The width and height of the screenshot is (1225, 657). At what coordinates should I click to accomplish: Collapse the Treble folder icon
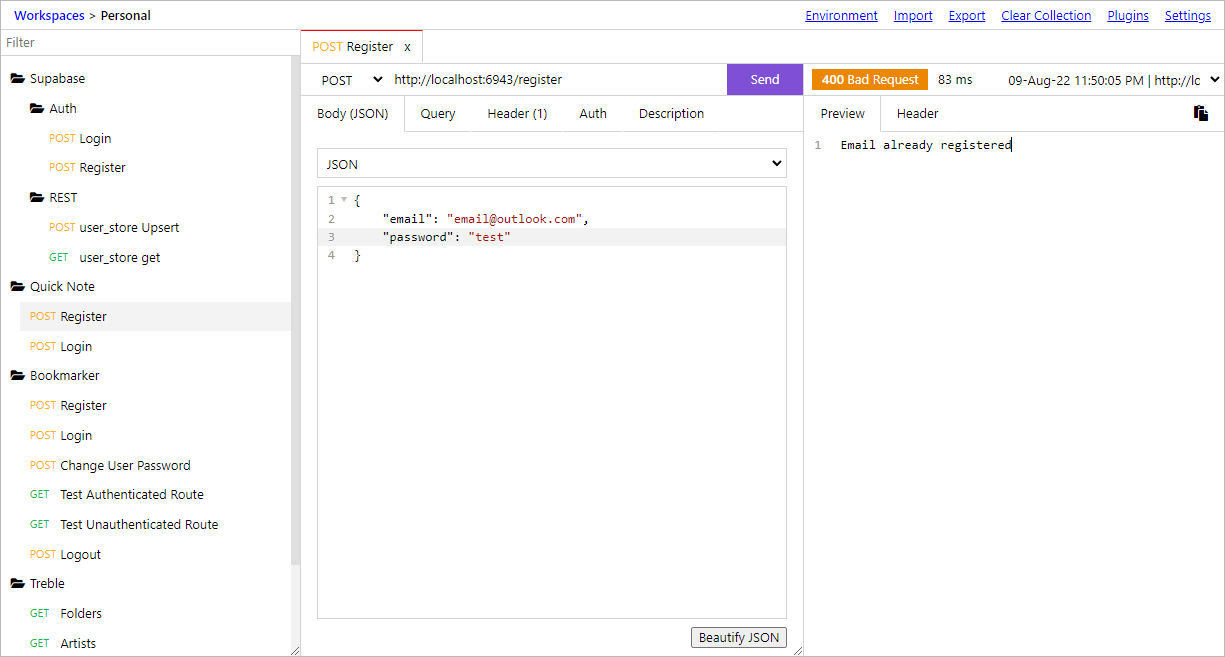coord(17,583)
